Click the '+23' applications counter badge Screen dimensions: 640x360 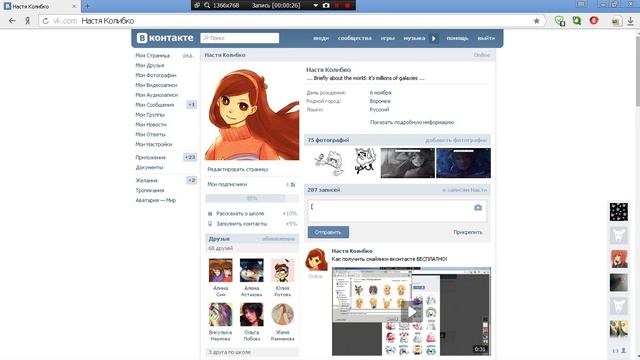(190, 157)
